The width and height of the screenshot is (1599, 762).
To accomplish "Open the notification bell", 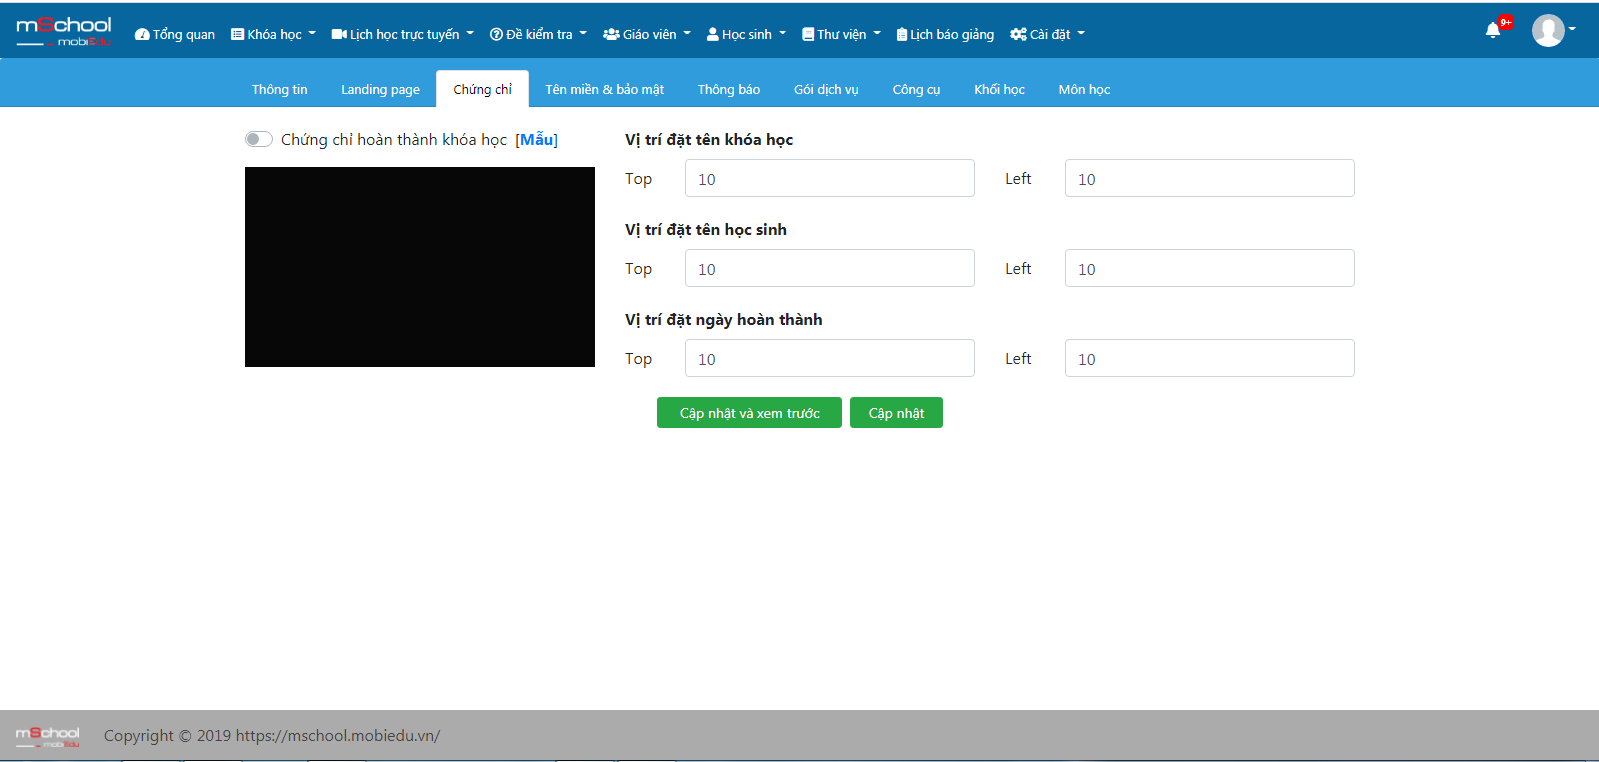I will point(1493,30).
